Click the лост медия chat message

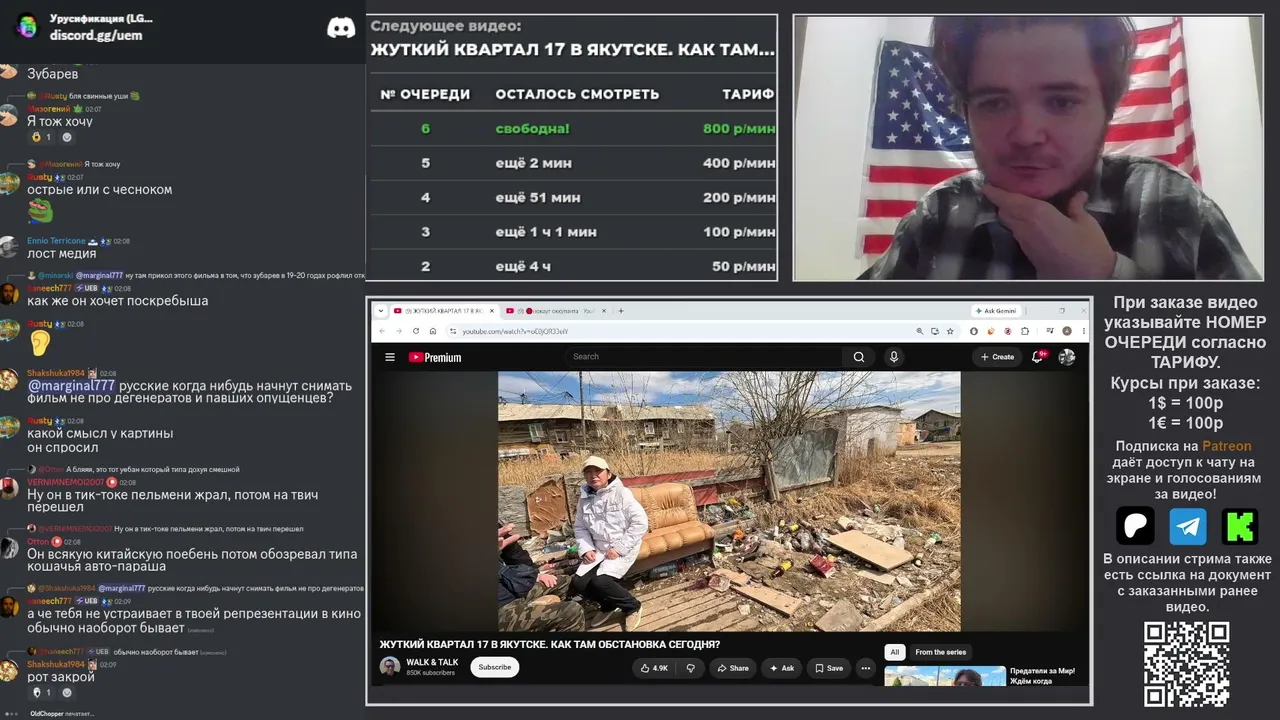click(62, 254)
